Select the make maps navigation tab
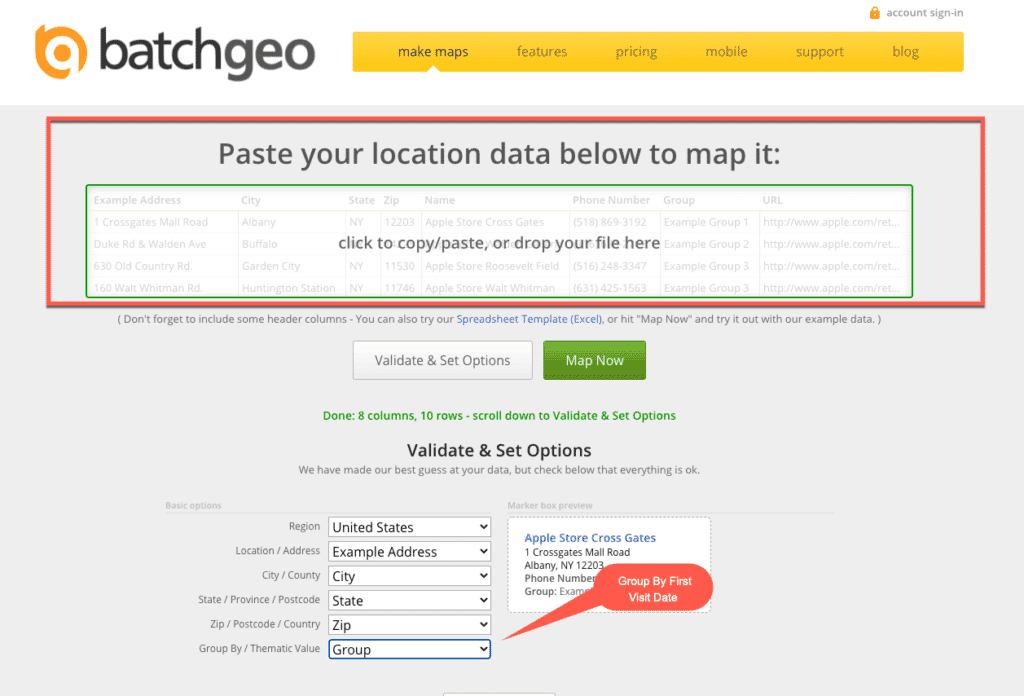This screenshot has width=1024, height=696. point(433,51)
